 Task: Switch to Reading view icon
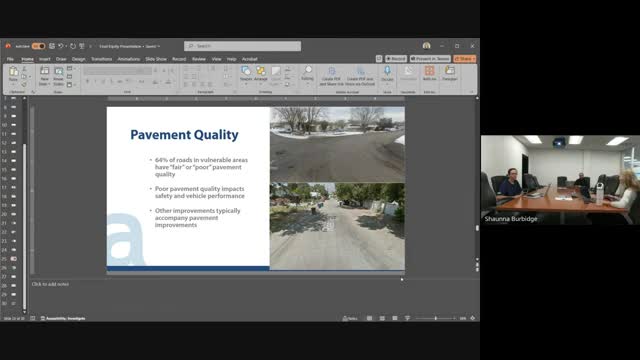coord(395,318)
